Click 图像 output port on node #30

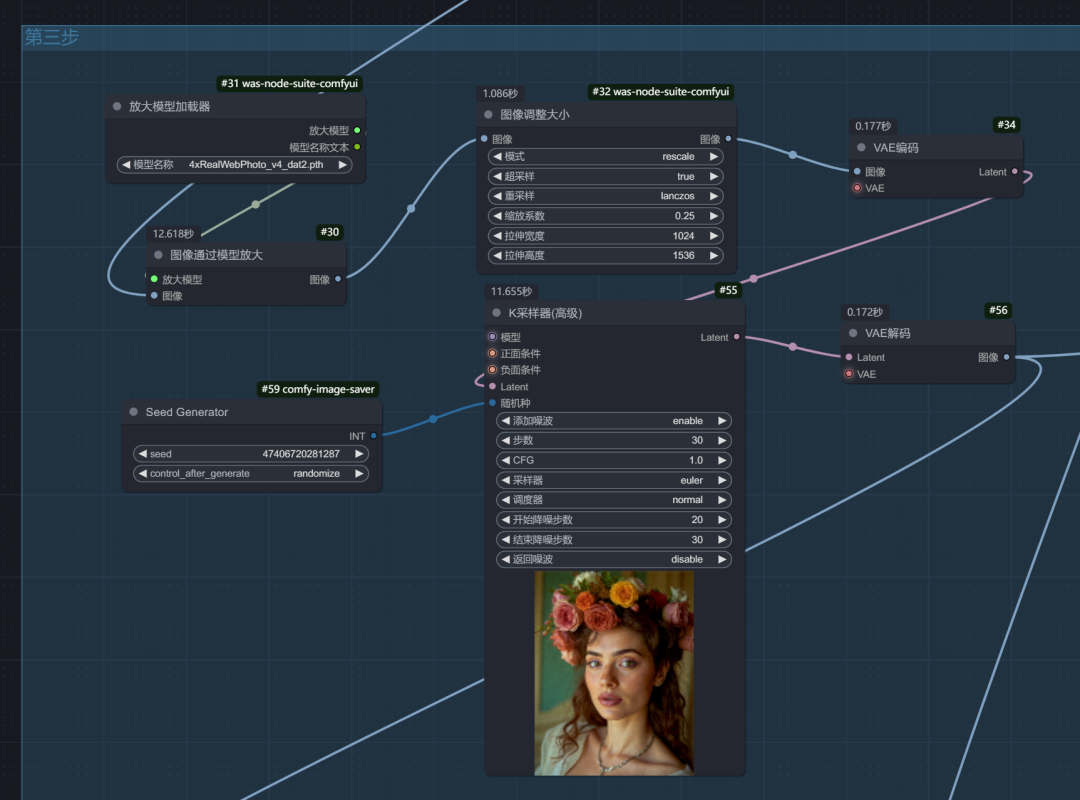pyautogui.click(x=338, y=279)
